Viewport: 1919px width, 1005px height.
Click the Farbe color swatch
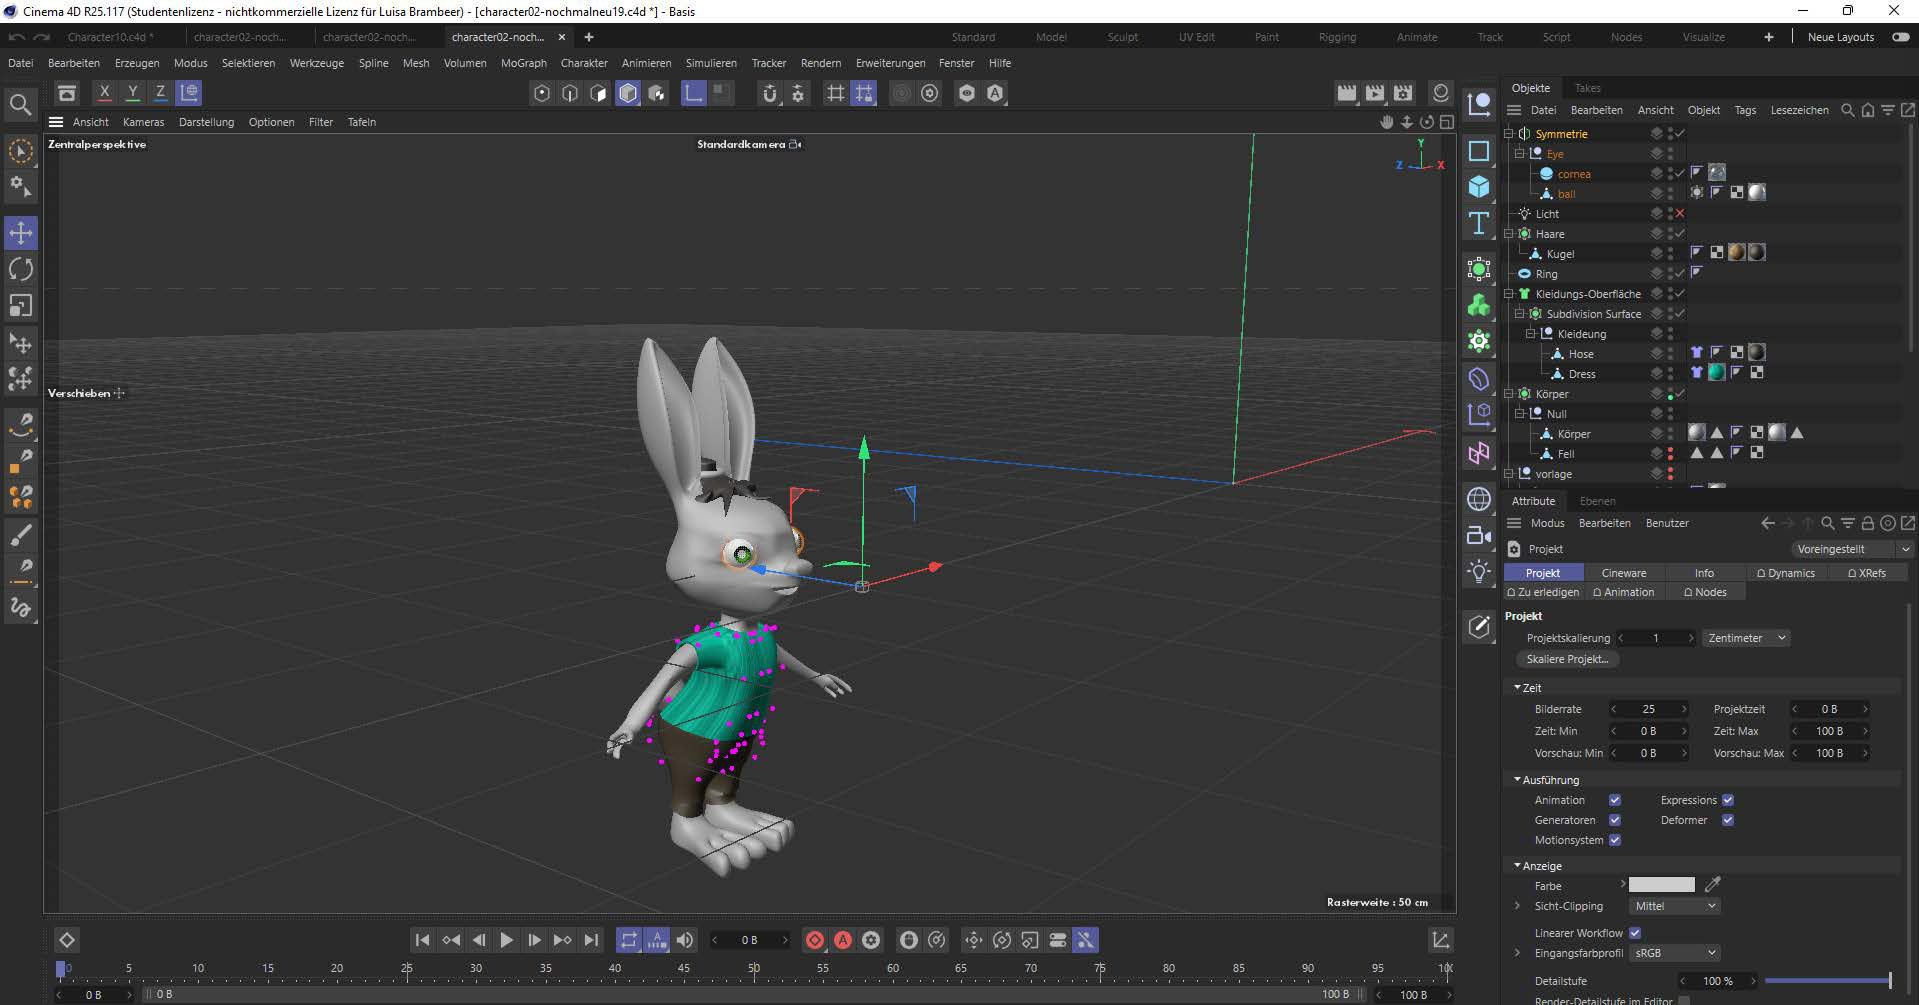tap(1661, 885)
